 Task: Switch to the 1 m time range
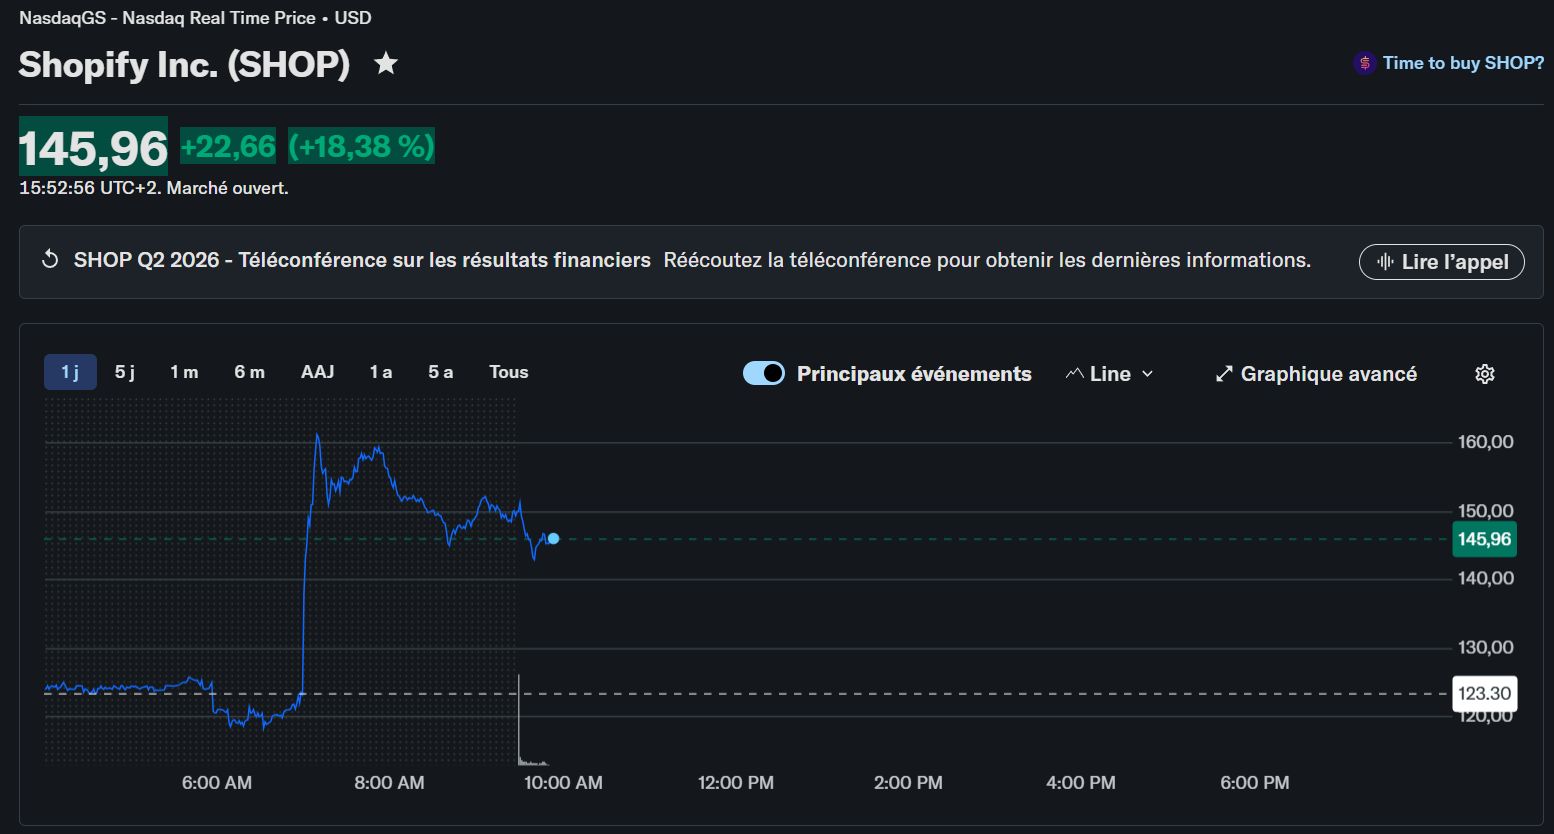point(184,372)
